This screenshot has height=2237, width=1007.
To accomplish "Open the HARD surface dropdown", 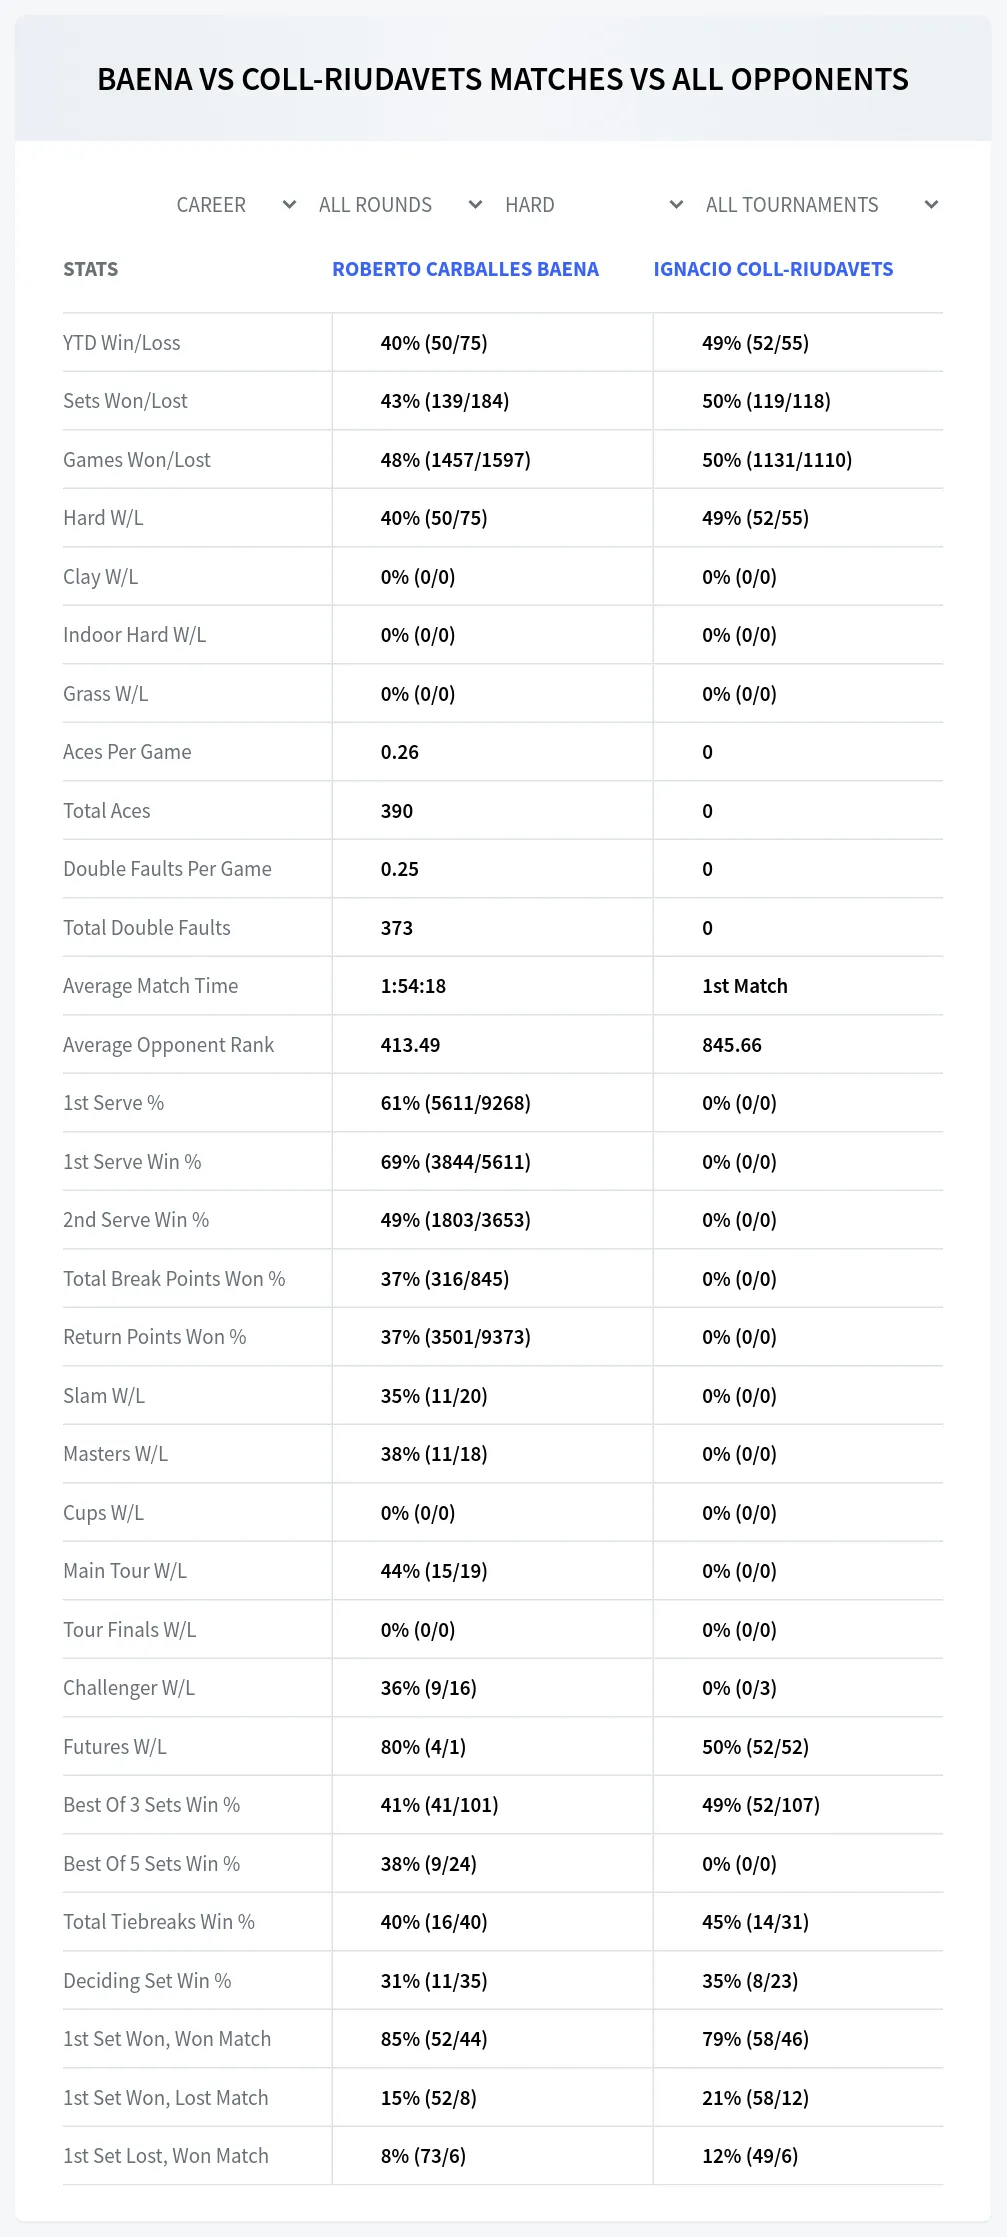I will 593,205.
